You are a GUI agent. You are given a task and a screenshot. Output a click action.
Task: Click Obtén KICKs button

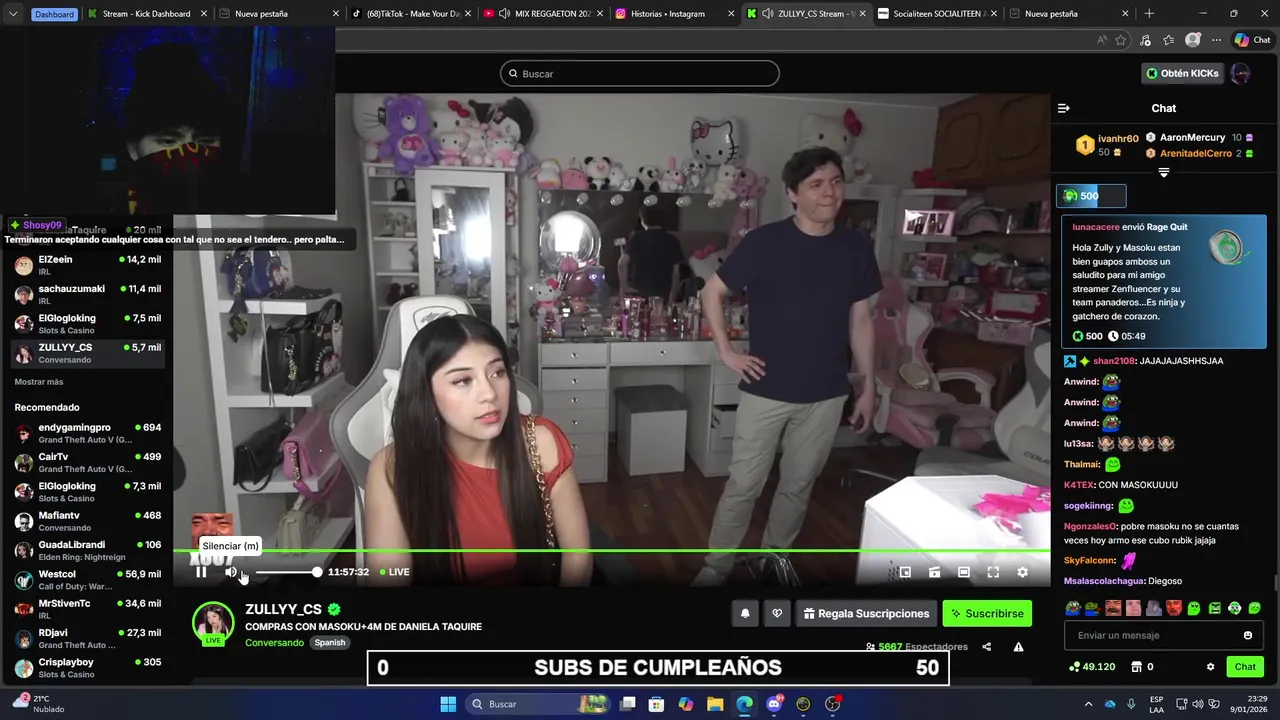click(1183, 73)
